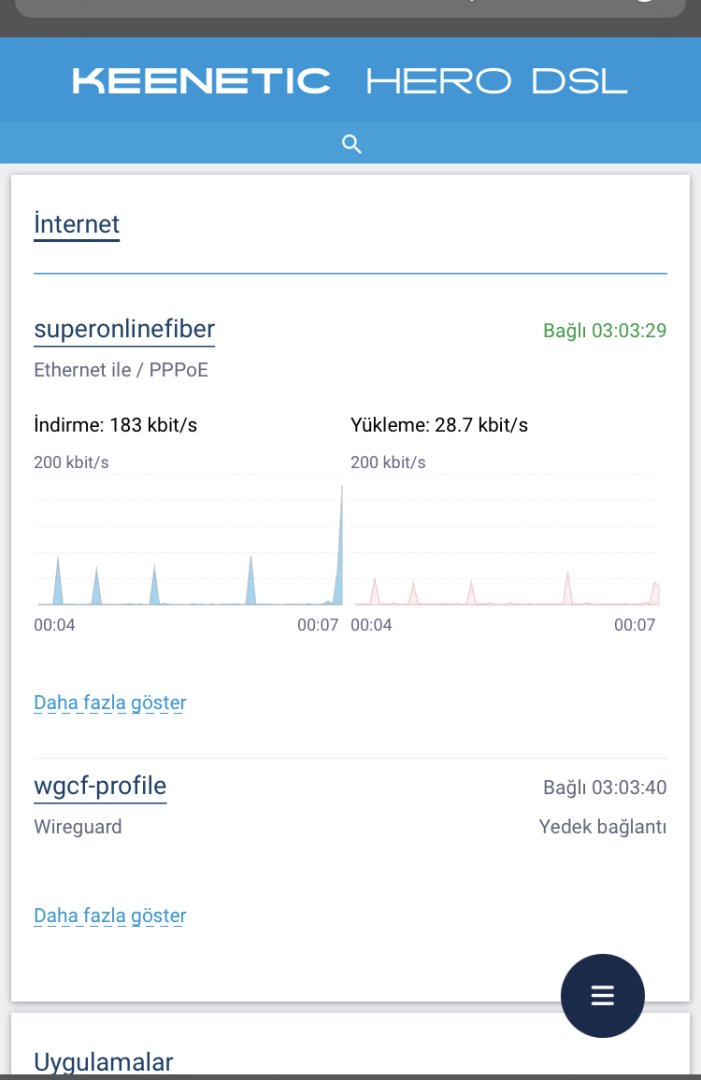Click the İndirme: 183 kbit/s label
Image resolution: width=701 pixels, height=1080 pixels.
[x=115, y=425]
